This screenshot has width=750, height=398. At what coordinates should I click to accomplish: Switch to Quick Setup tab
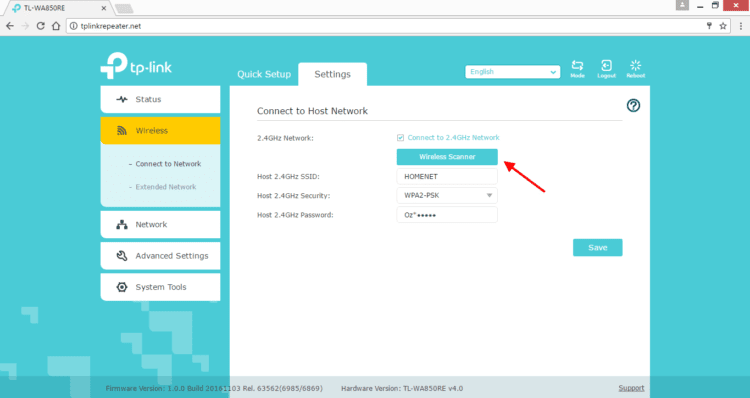(x=264, y=74)
